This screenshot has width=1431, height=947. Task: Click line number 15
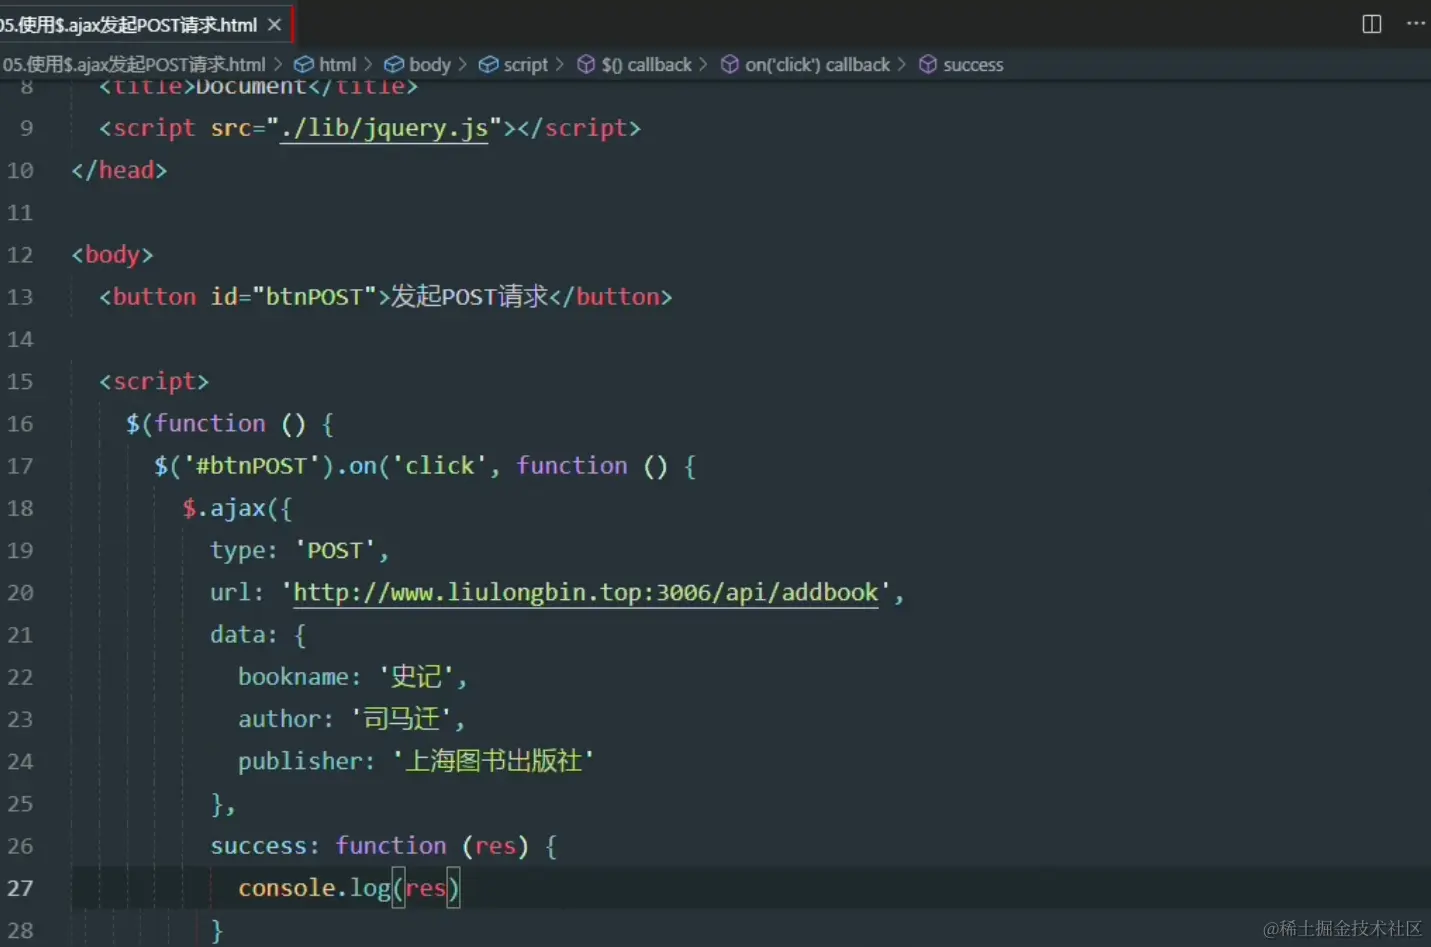(20, 382)
